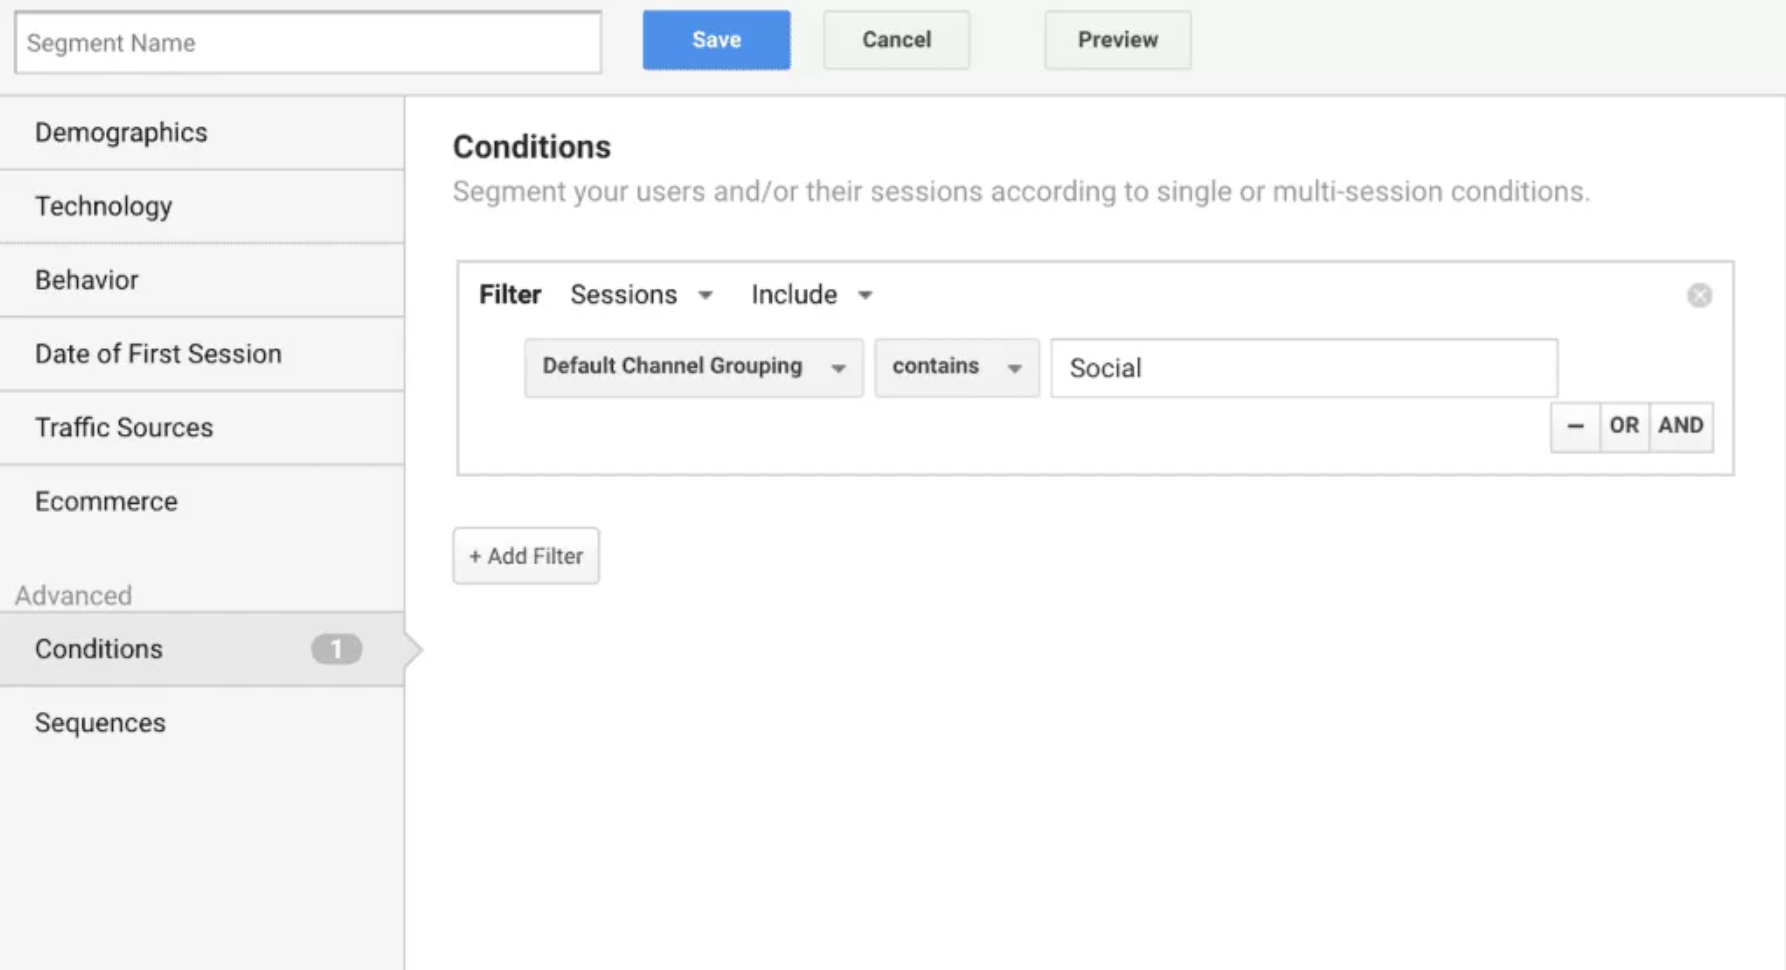Image resolution: width=1786 pixels, height=970 pixels.
Task: Select Traffic Sources in the sidebar
Action: point(202,428)
